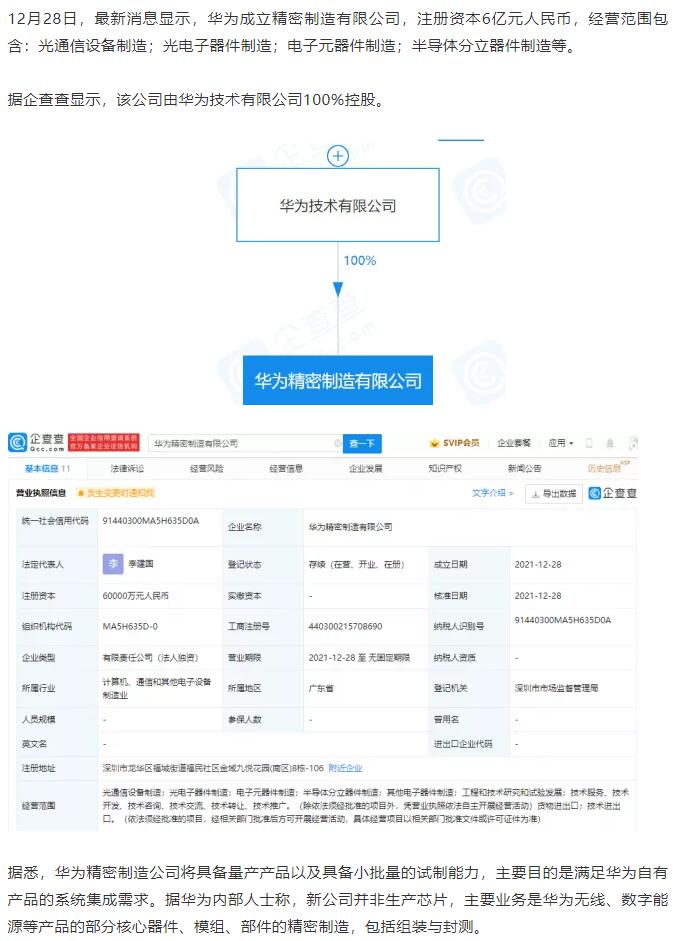Switch to the 知识产权 tab
This screenshot has width=679, height=941.
point(445,468)
